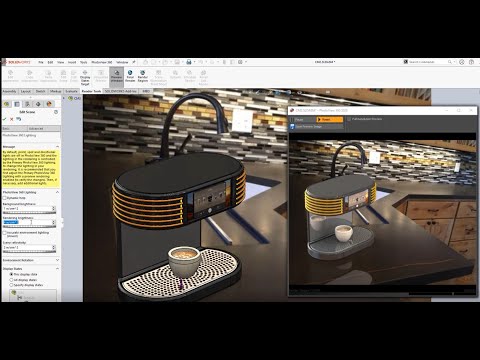
Task: Click the Background brightness slider
Action: click(29, 213)
